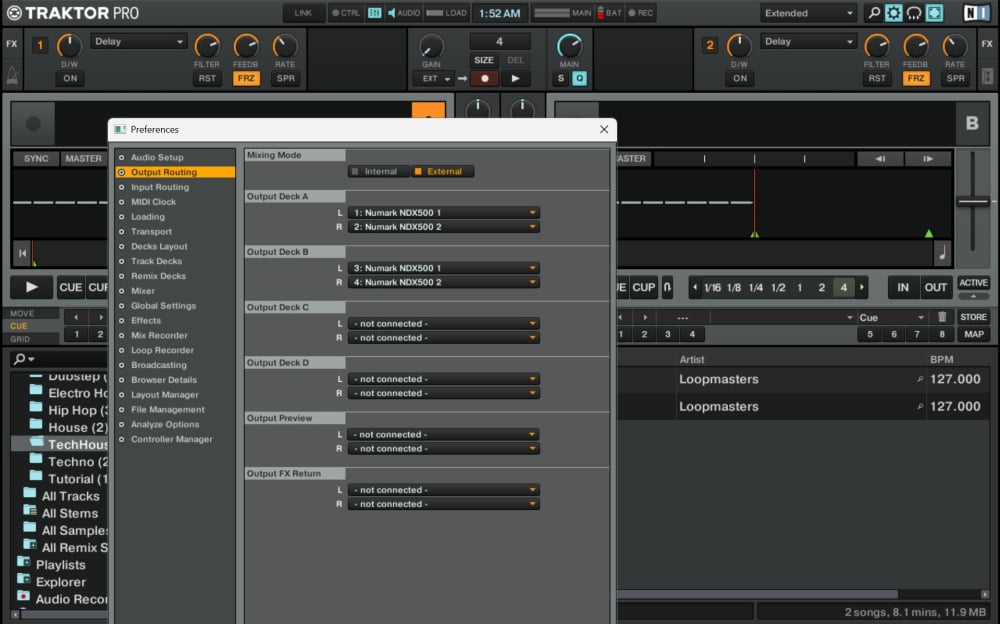Jump to track start on Deck A
This screenshot has width=1000, height=624.
coord(22,253)
